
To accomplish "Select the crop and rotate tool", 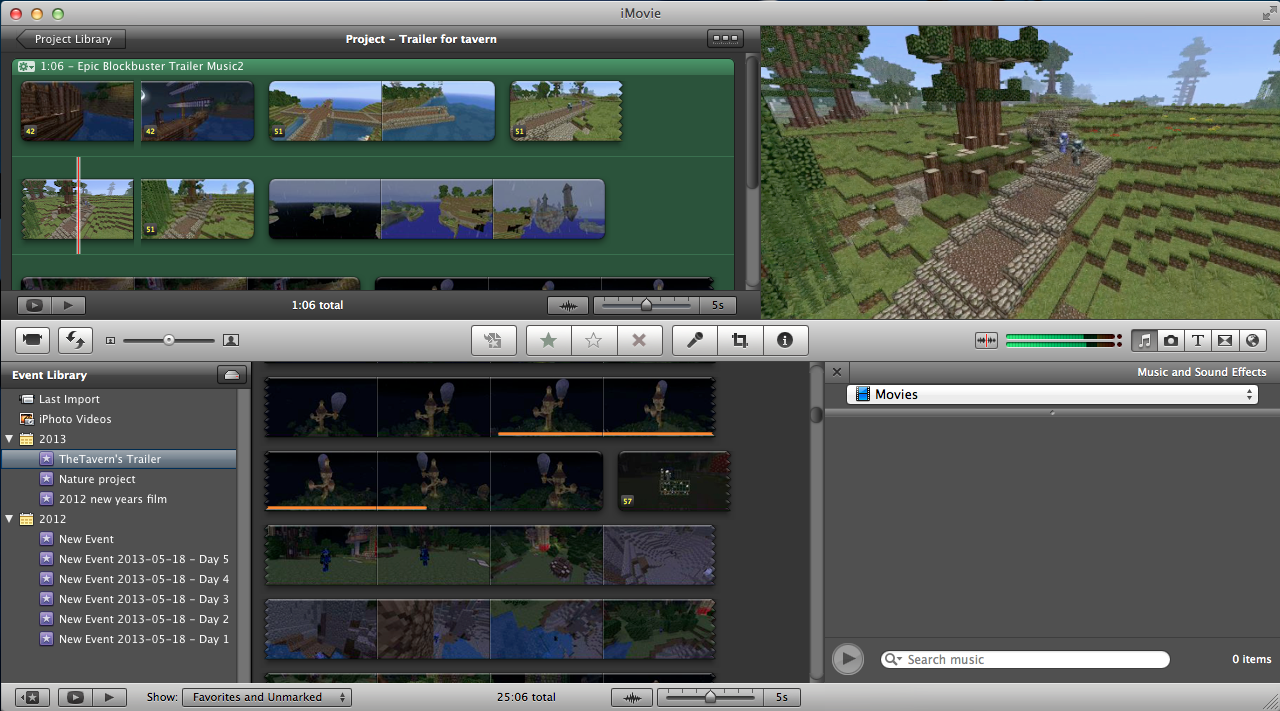I will pos(740,340).
